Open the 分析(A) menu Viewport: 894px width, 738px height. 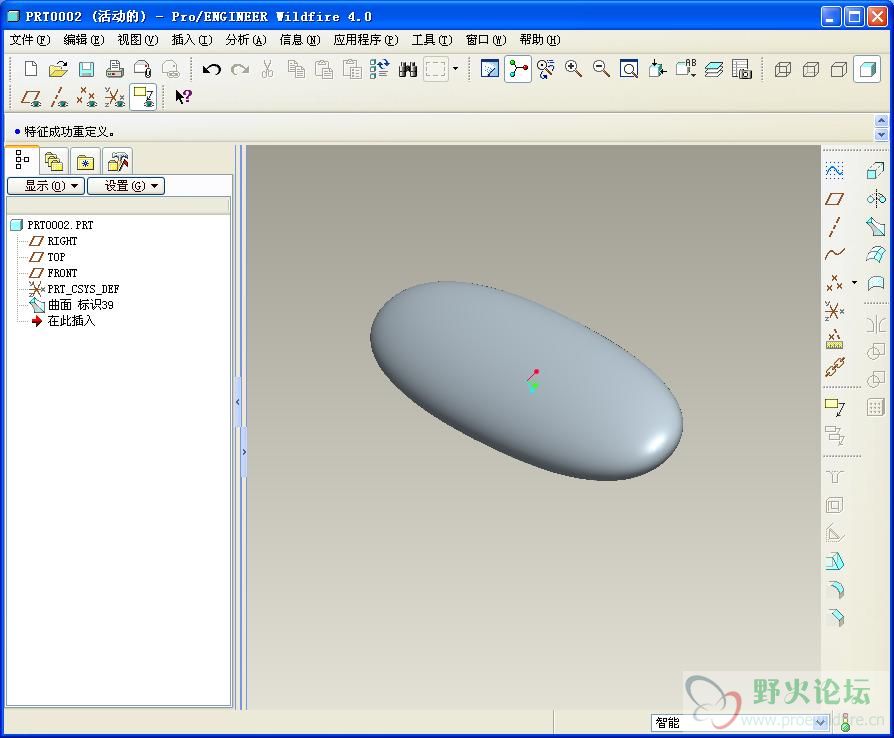coord(246,40)
